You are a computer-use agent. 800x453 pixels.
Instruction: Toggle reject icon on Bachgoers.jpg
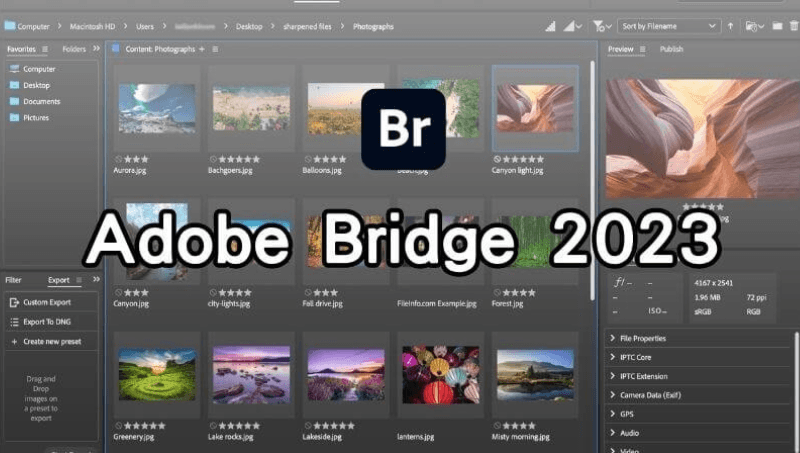click(213, 159)
